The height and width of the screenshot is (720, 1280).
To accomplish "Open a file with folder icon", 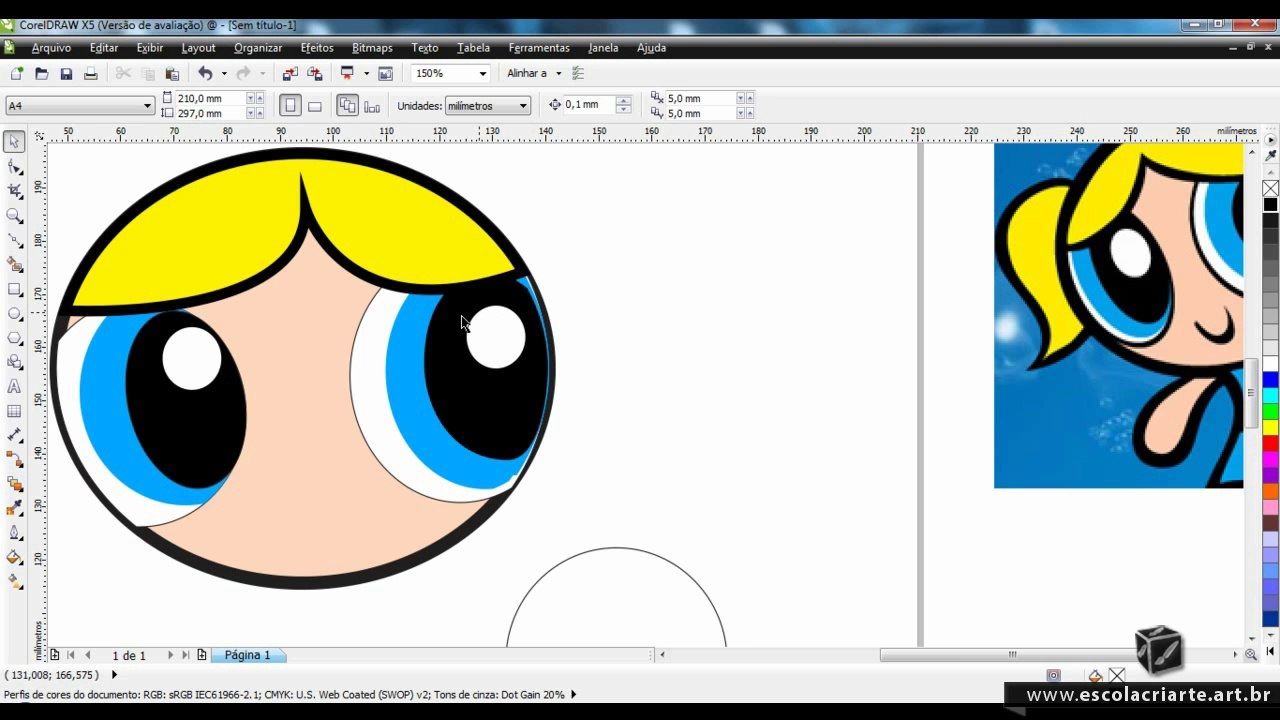I will (x=42, y=73).
